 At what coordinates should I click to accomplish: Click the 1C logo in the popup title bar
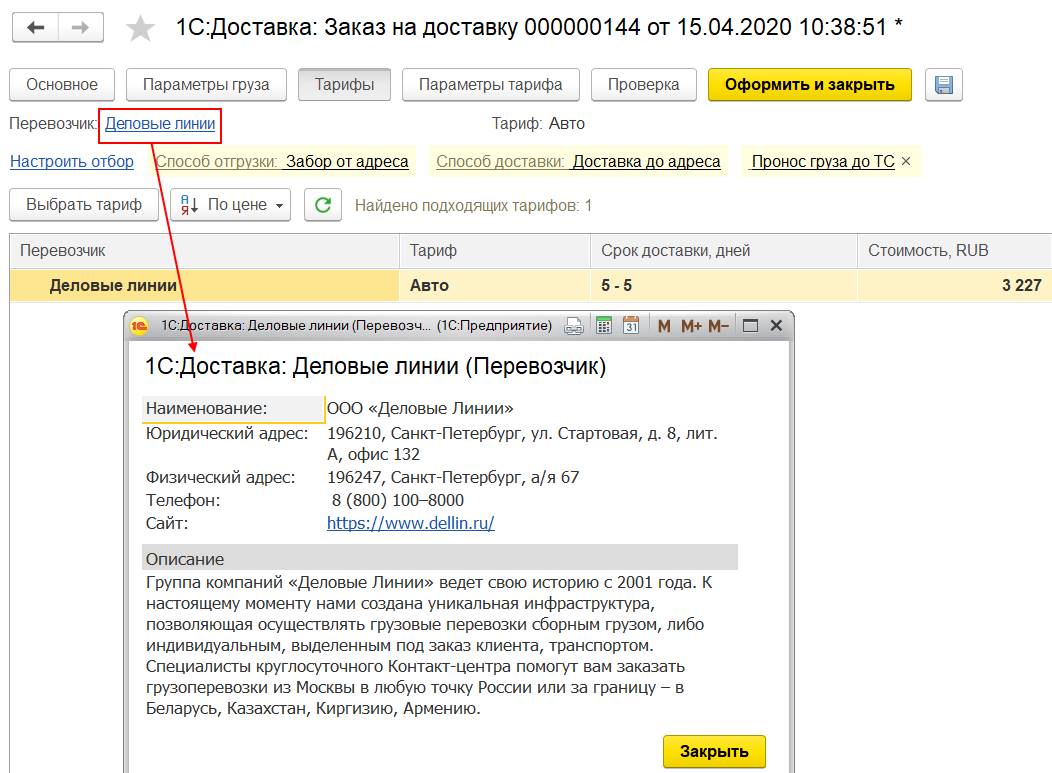[139, 326]
